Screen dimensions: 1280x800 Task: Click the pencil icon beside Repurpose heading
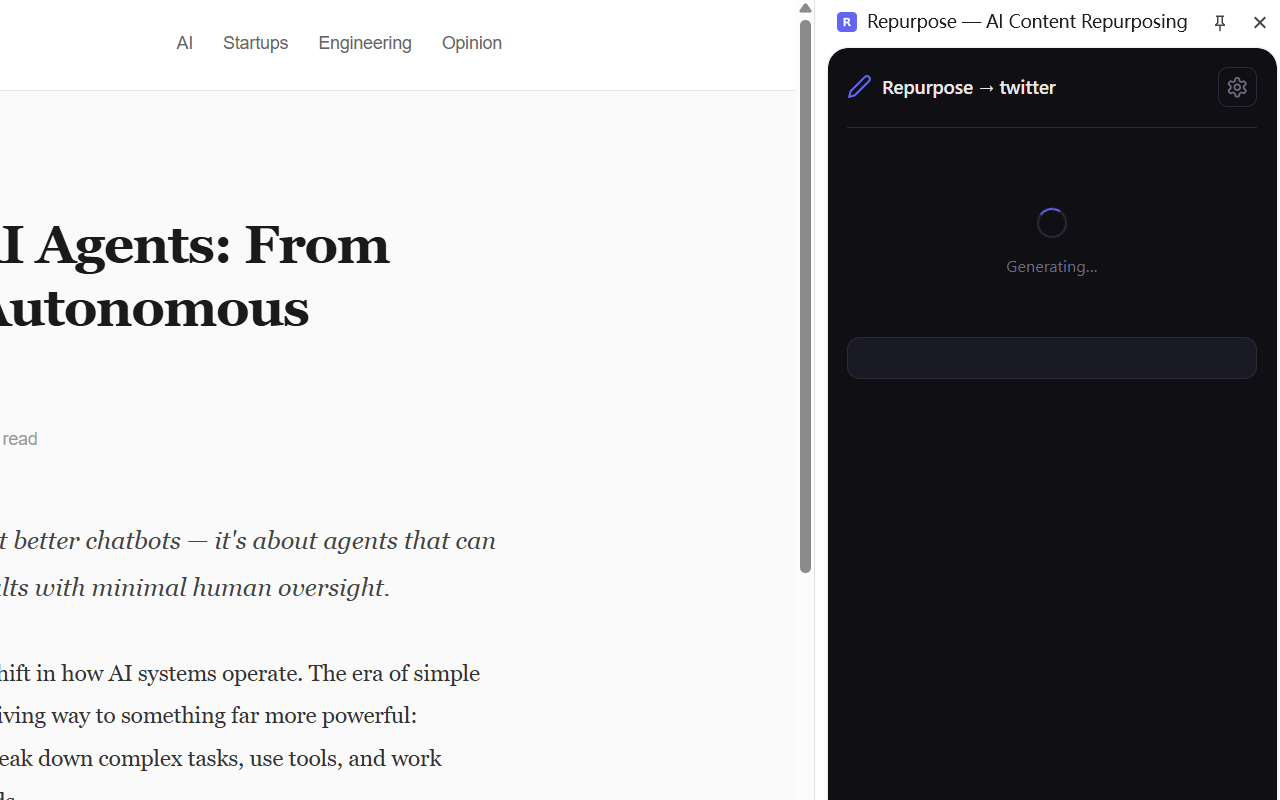click(x=859, y=87)
